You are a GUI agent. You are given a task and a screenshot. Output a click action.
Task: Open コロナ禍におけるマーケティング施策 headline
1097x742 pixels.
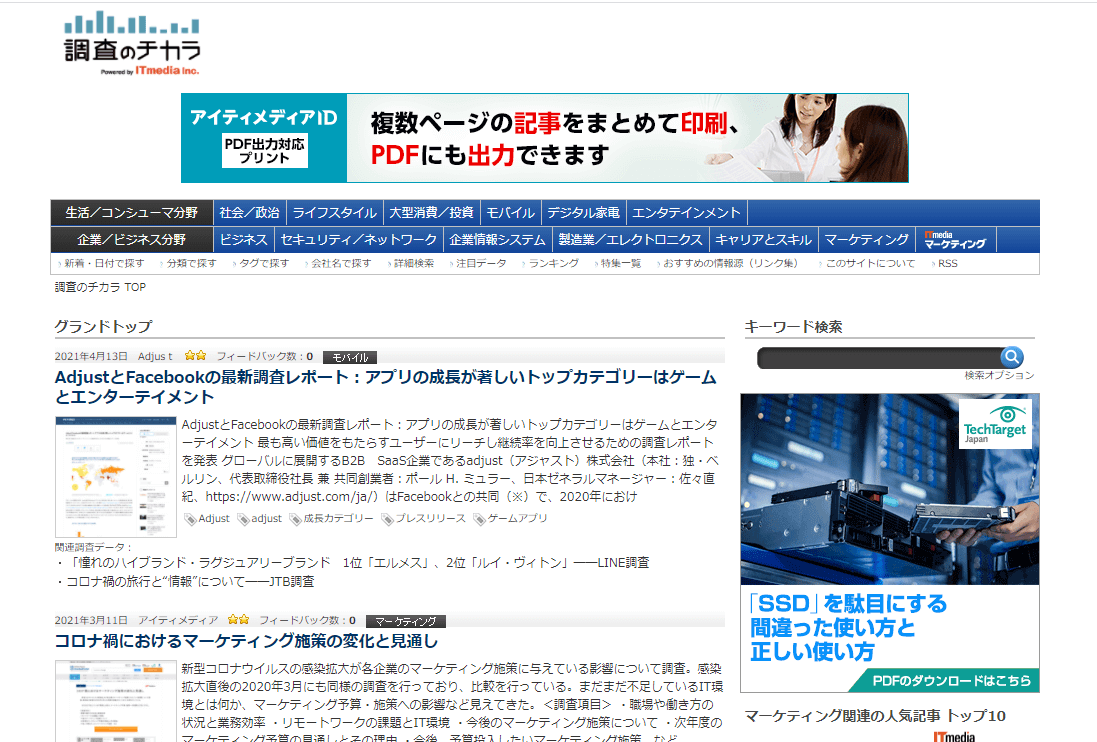coord(246,641)
